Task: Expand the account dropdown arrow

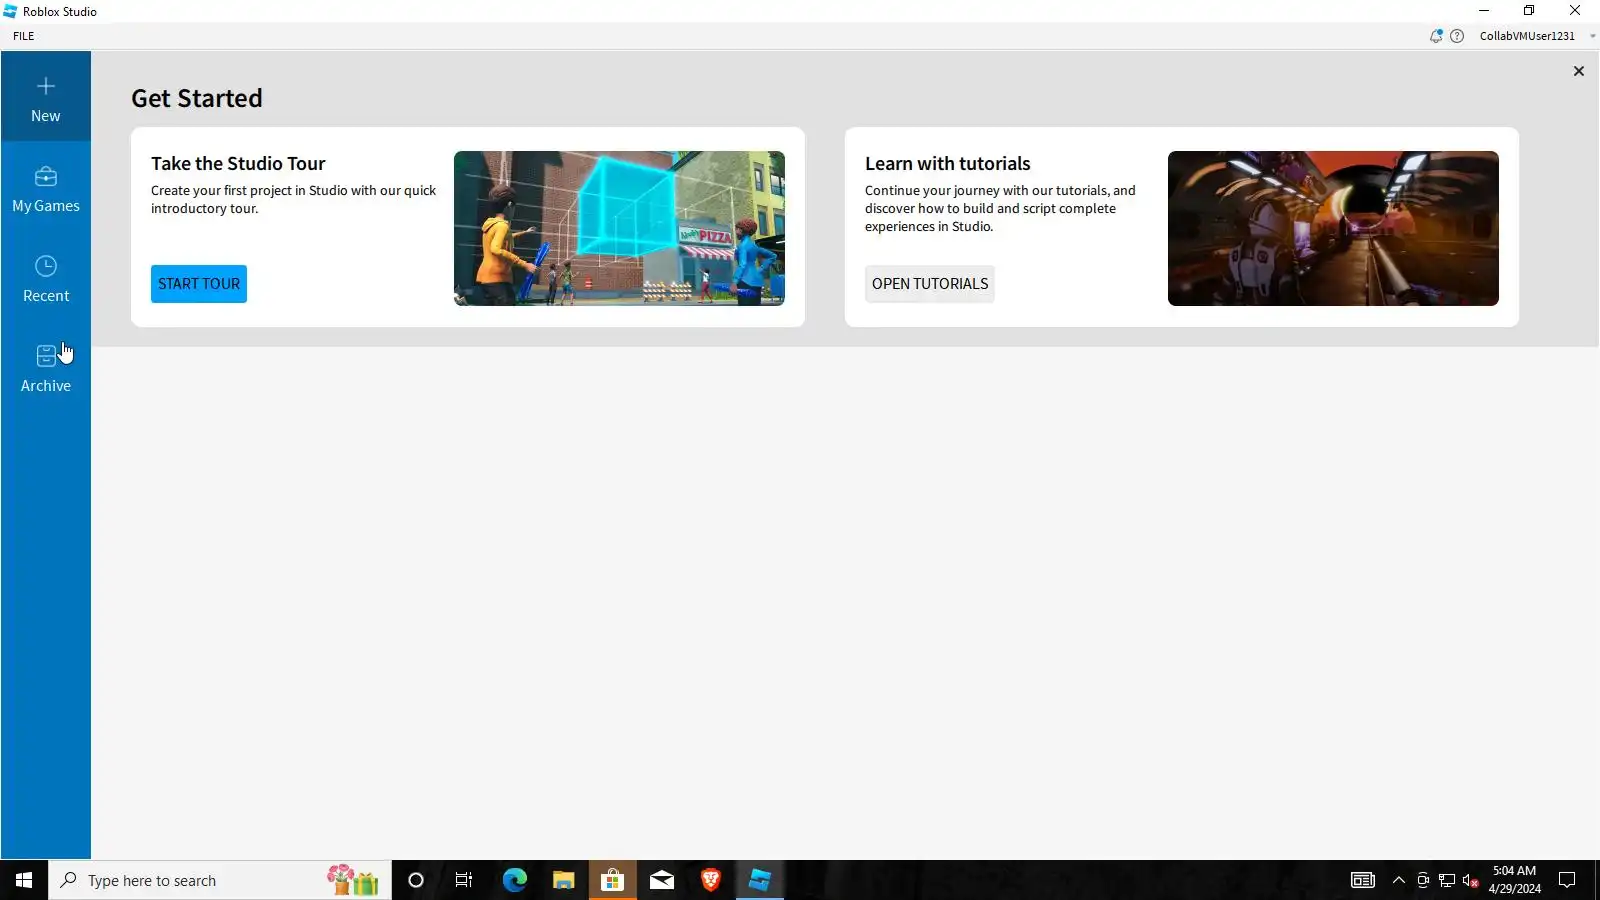Action: click(x=1592, y=36)
